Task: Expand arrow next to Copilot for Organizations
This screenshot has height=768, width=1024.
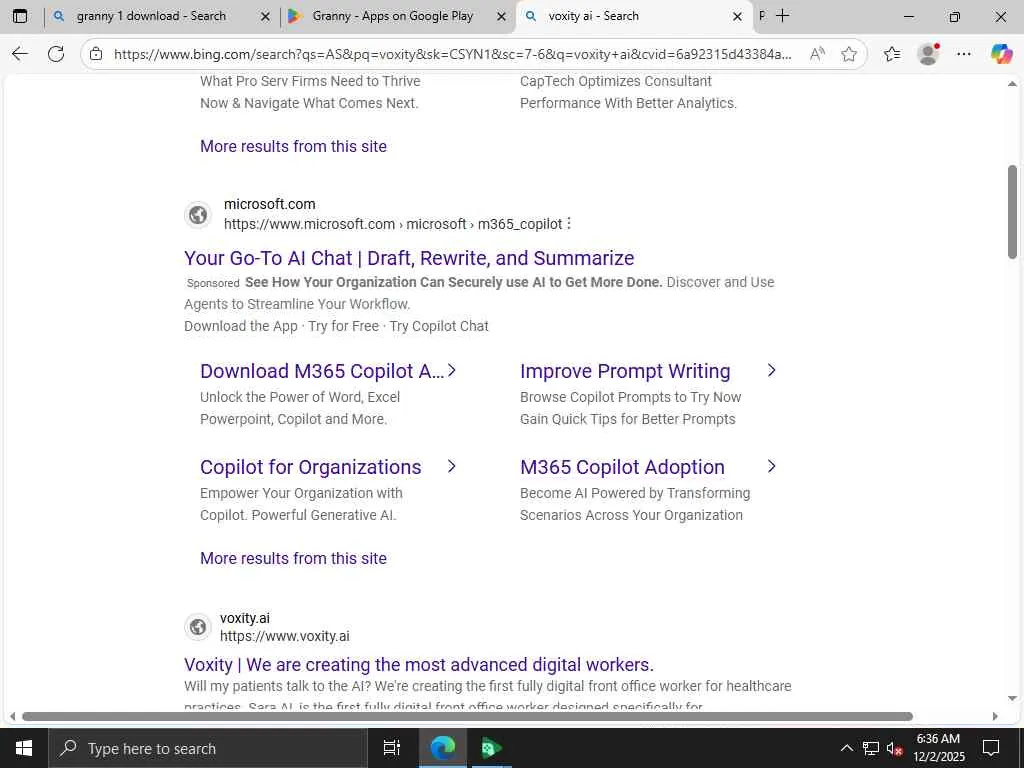Action: click(451, 466)
